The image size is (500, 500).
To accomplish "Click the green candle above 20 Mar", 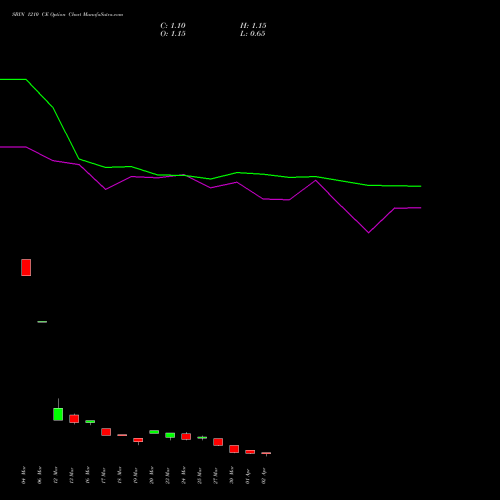I will [x=154, y=432].
